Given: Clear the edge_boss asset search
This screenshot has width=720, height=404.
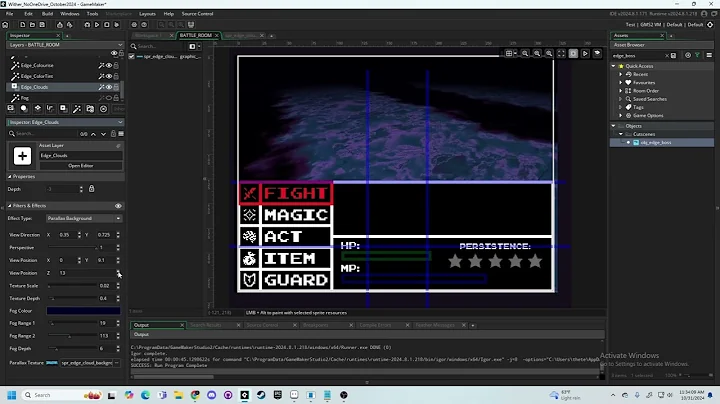Looking at the screenshot, I should (667, 56).
